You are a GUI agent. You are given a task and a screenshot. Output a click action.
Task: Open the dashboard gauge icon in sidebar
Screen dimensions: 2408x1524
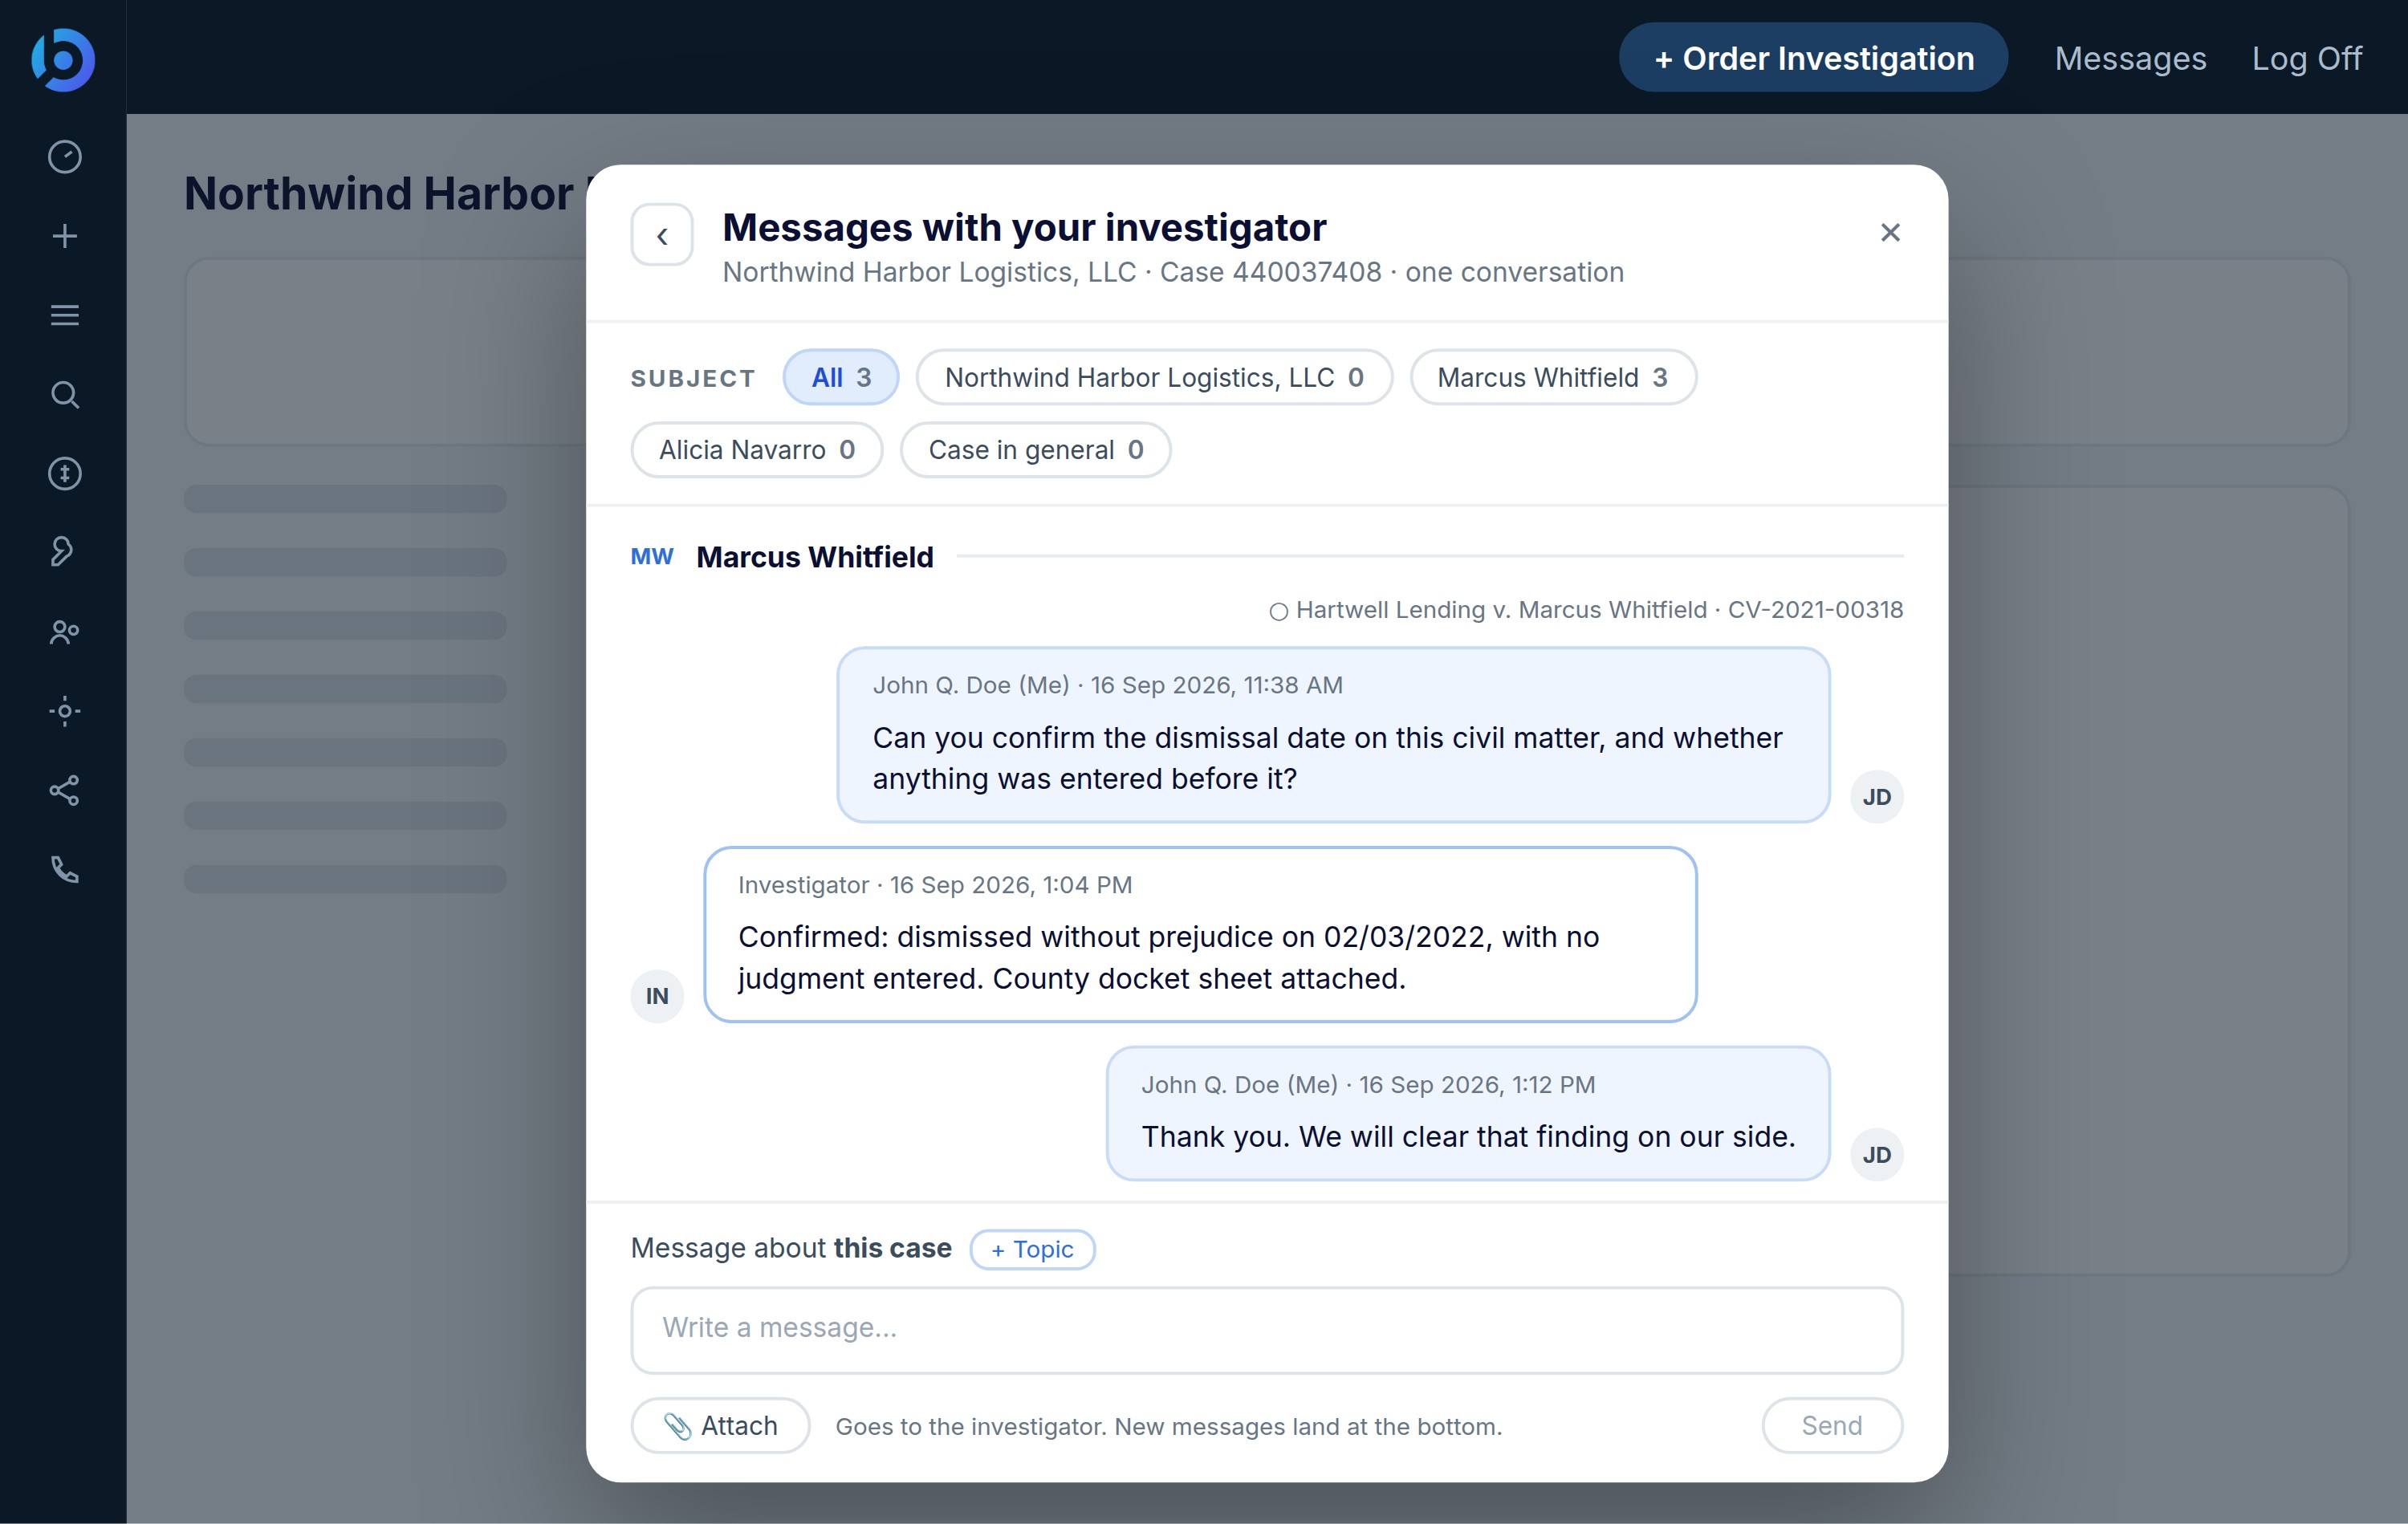point(65,157)
